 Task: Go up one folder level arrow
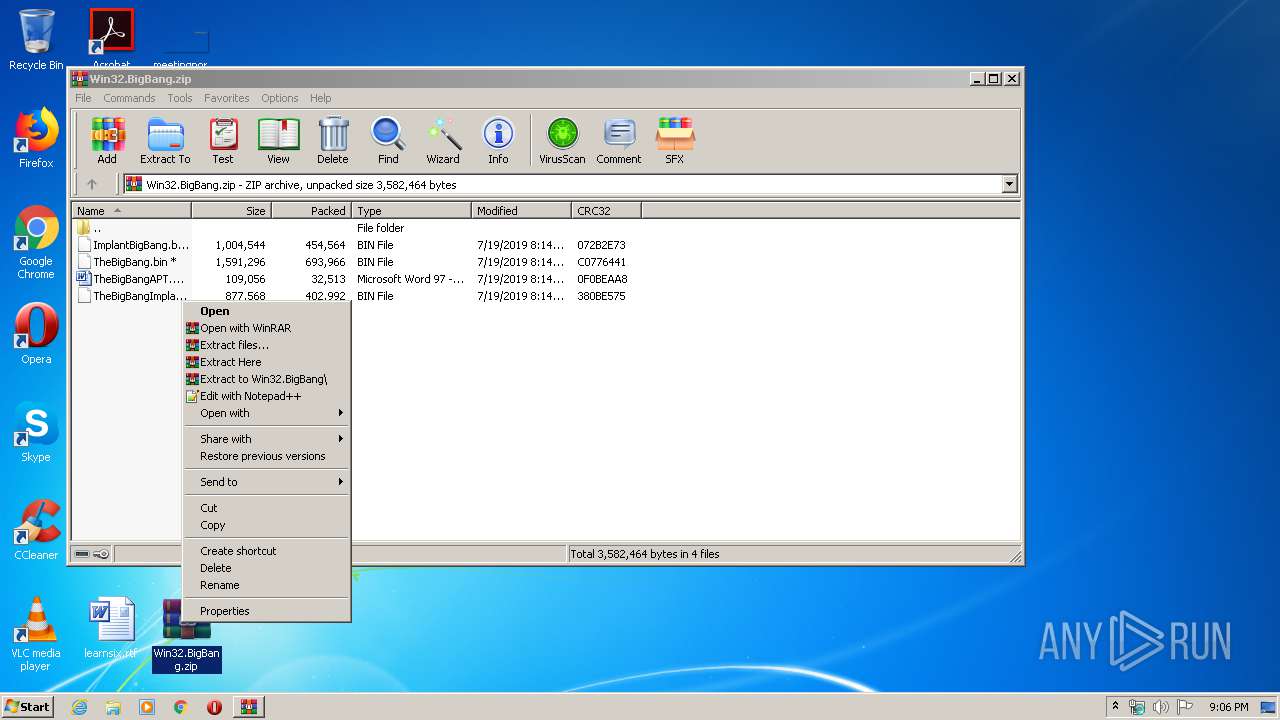click(92, 184)
